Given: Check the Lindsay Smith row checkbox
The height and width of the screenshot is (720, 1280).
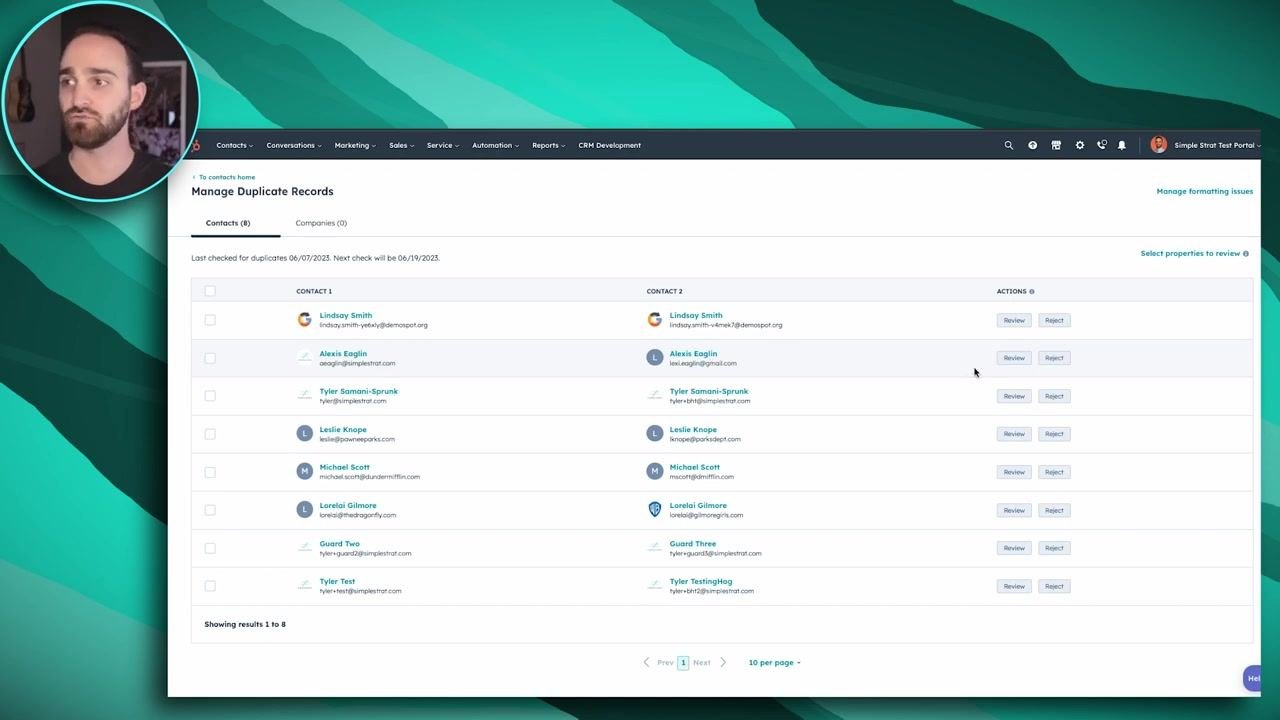Looking at the screenshot, I should click(x=210, y=320).
